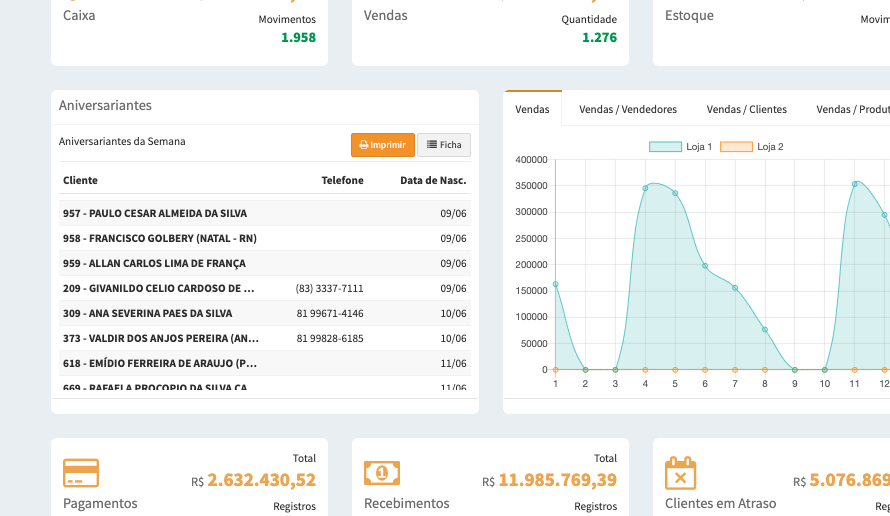Click the Telefone column header

[x=342, y=181]
